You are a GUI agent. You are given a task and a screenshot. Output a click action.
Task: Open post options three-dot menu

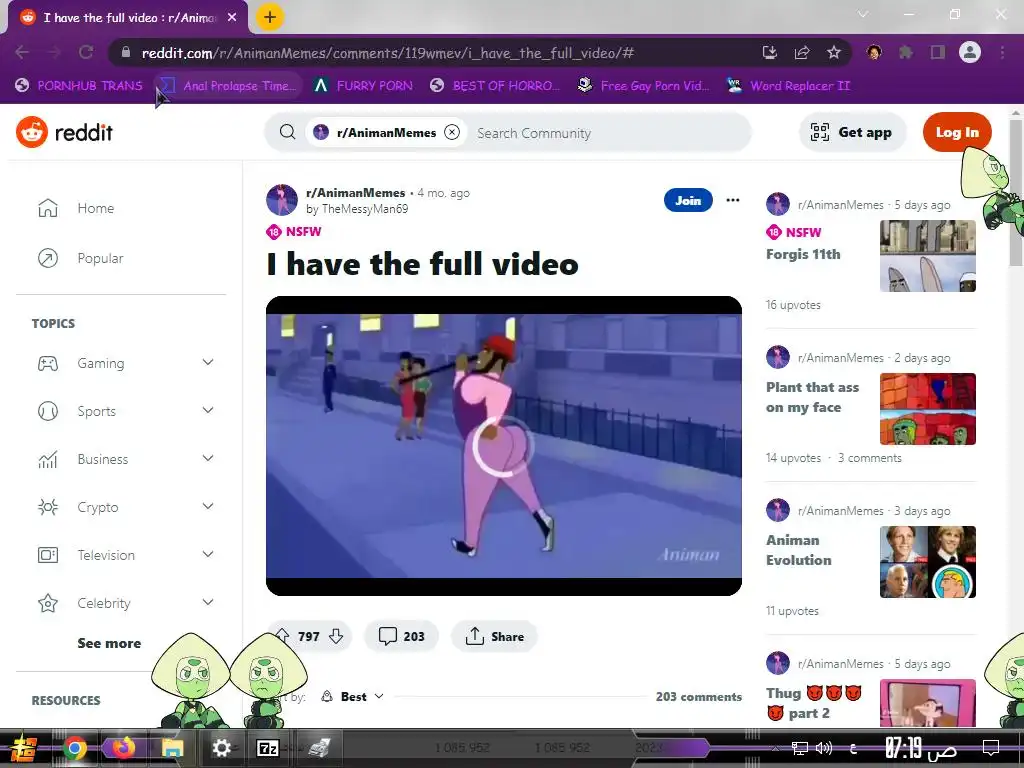point(733,200)
